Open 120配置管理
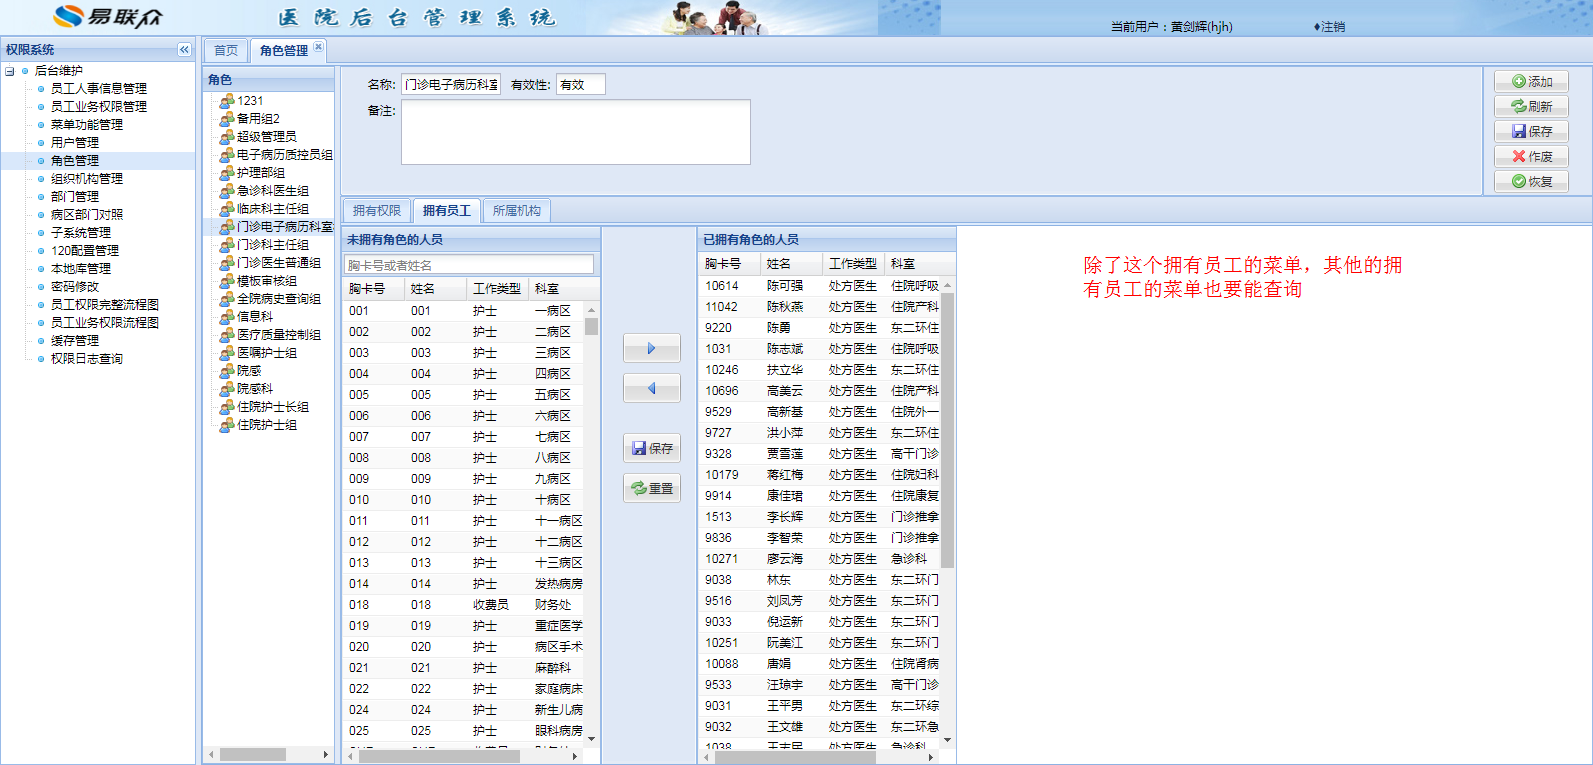The width and height of the screenshot is (1593, 765). (85, 251)
